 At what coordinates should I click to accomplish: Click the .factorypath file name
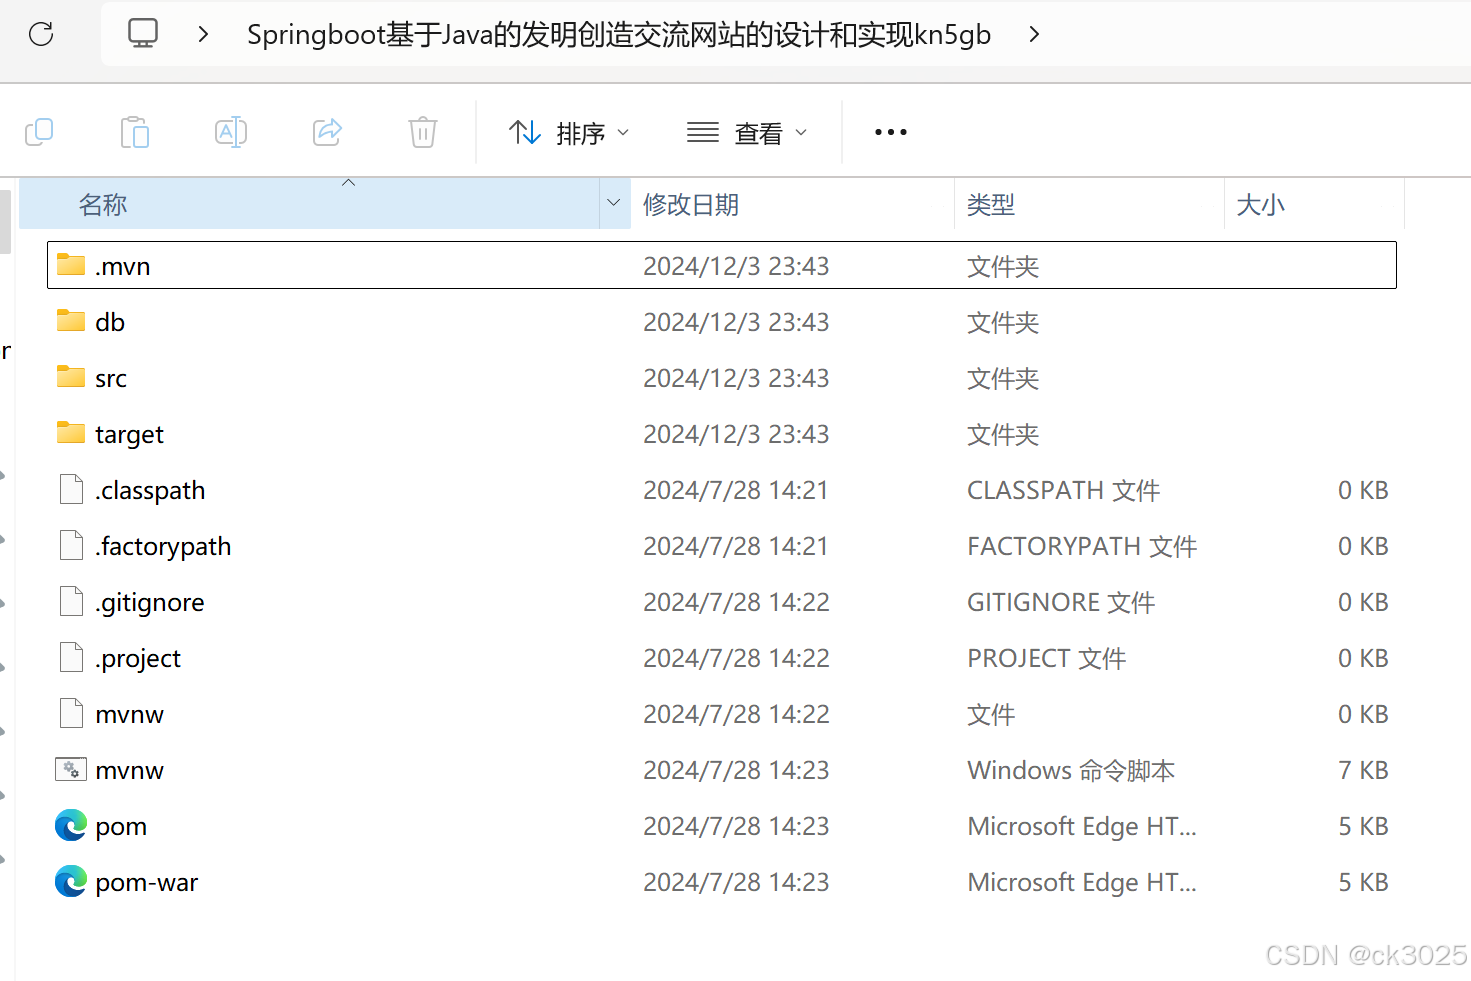point(163,547)
